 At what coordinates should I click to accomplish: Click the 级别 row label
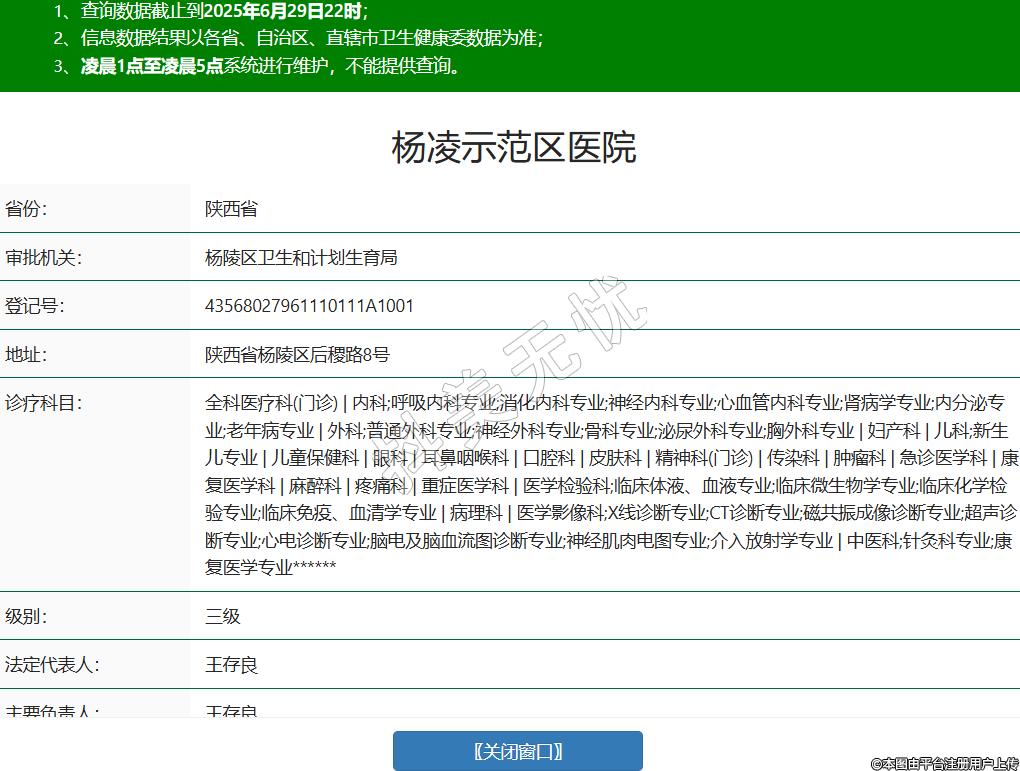click(x=27, y=616)
